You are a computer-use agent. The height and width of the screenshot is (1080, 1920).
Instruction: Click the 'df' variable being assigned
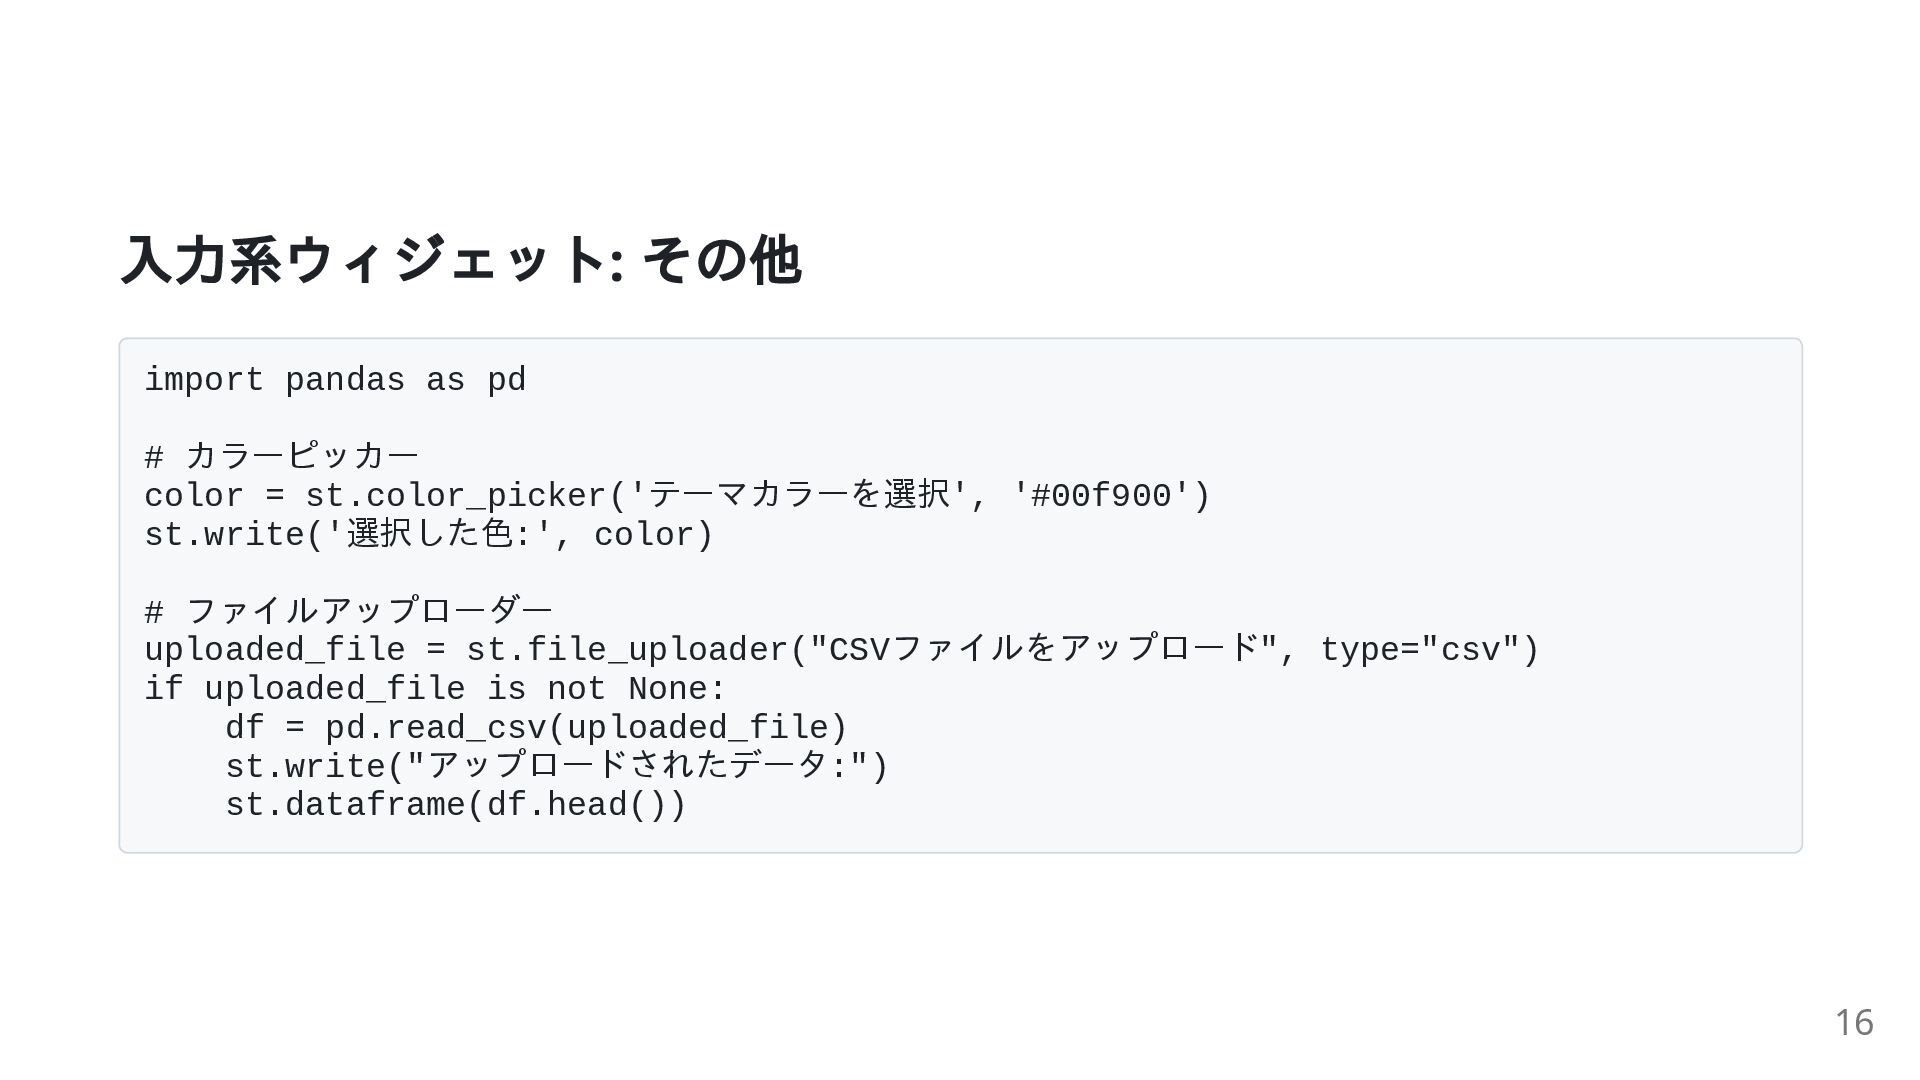coord(244,729)
